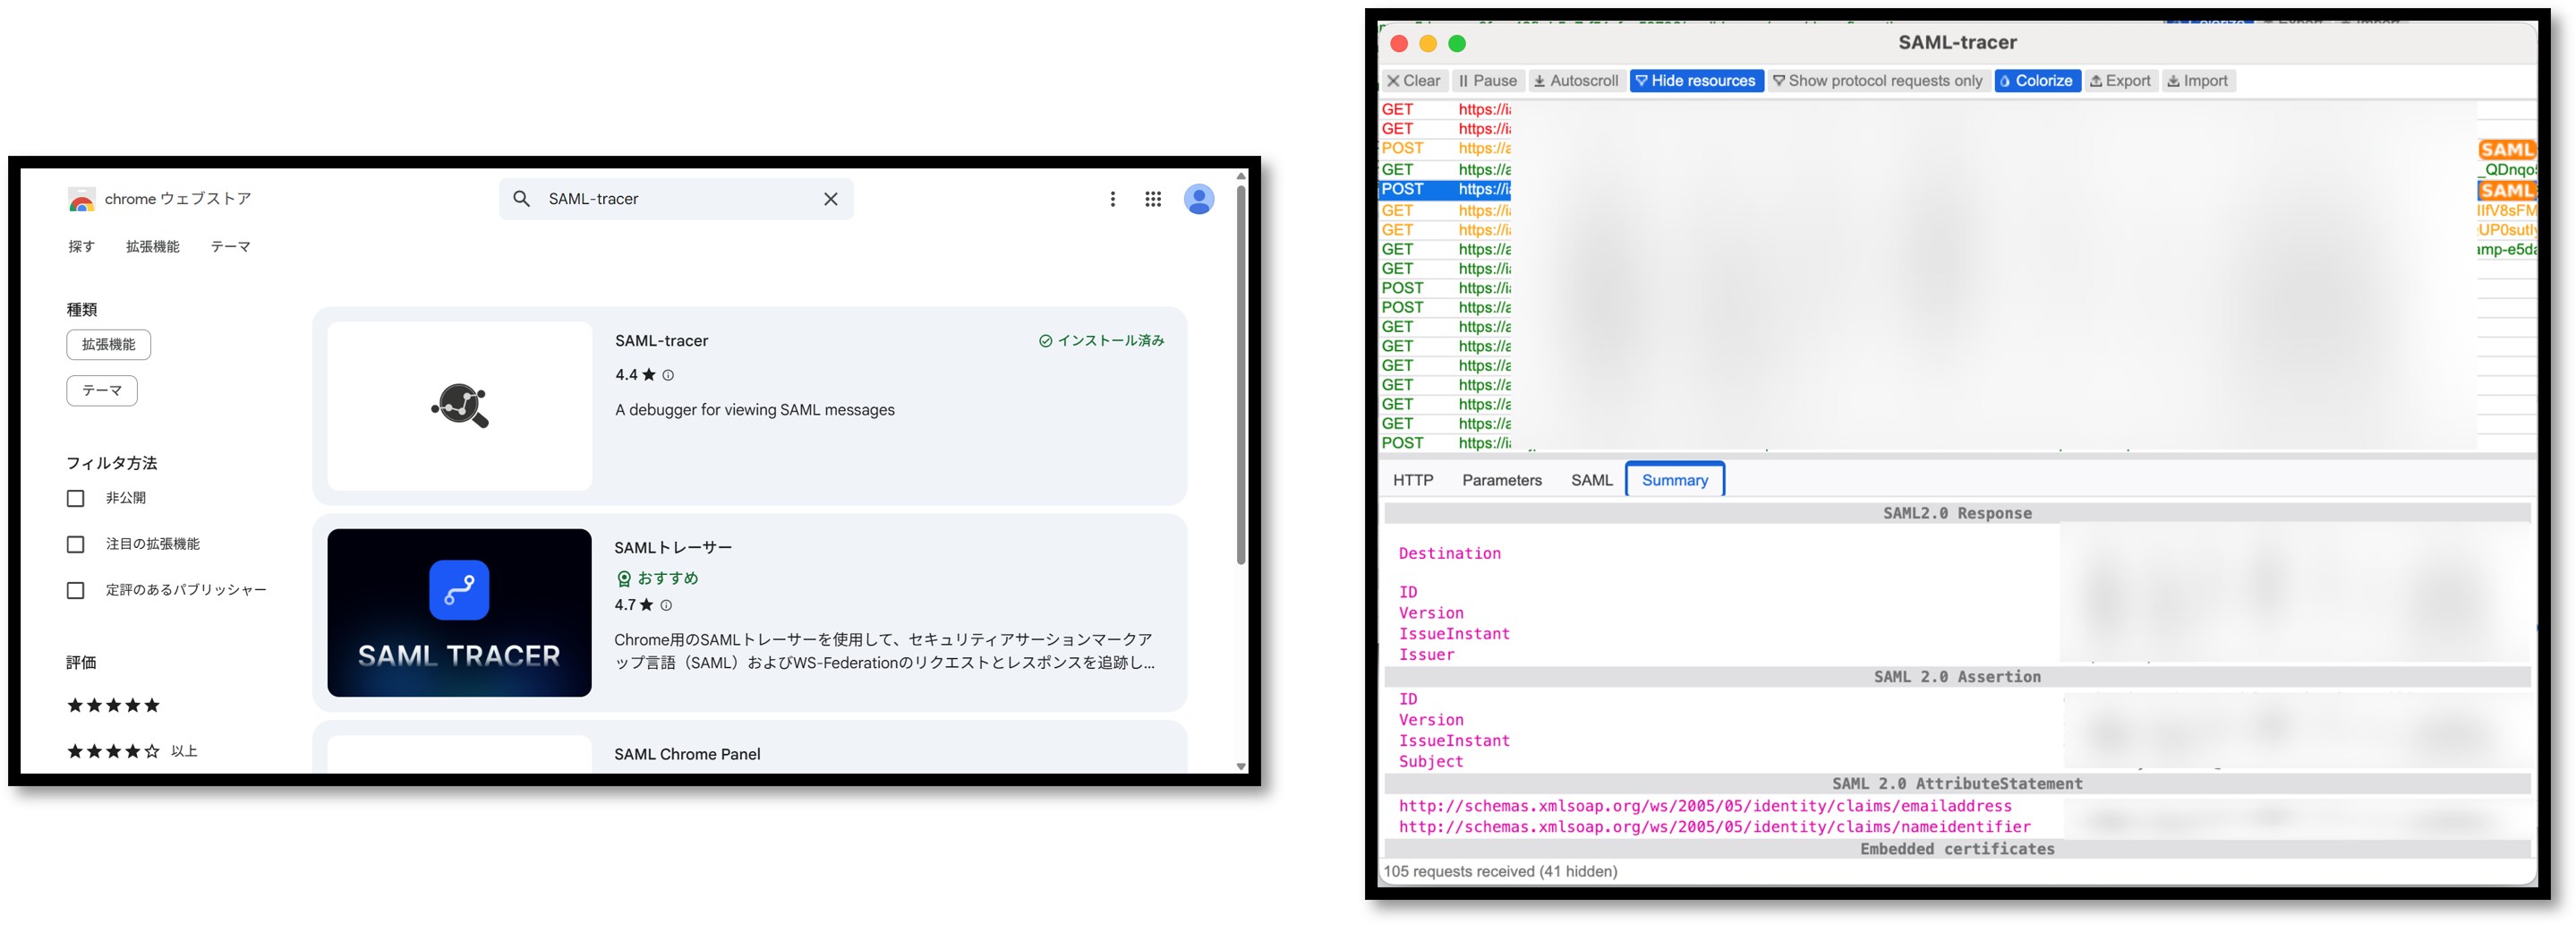
Task: Switch to the HTTP tab
Action: coord(1413,480)
